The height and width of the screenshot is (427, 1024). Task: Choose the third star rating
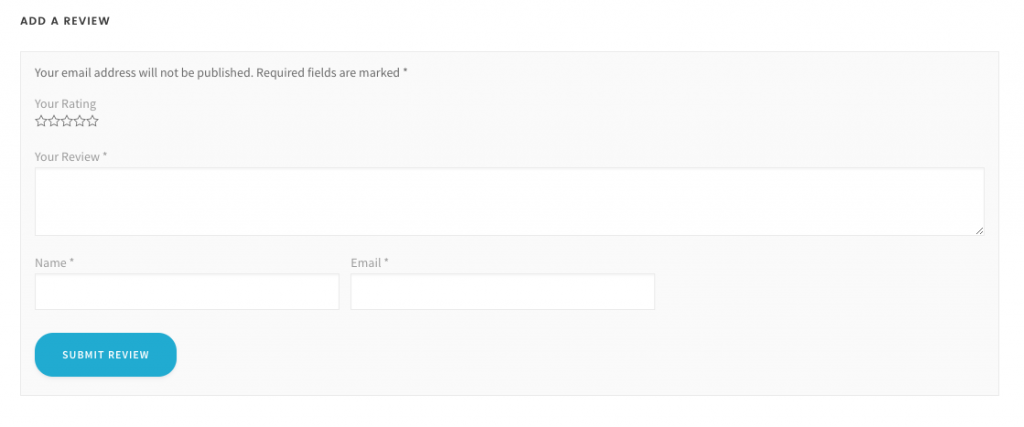coord(67,121)
